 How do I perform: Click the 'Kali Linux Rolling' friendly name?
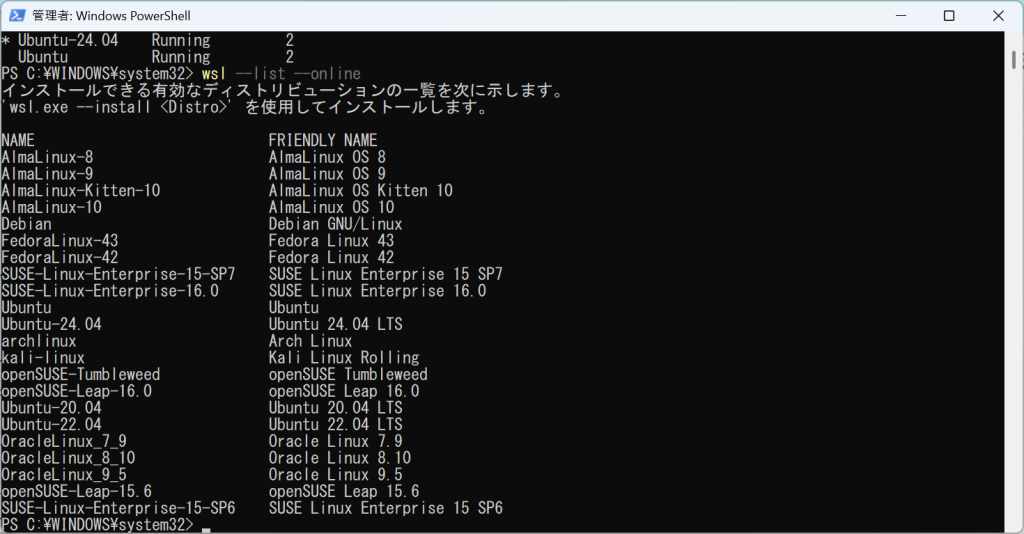tap(344, 357)
